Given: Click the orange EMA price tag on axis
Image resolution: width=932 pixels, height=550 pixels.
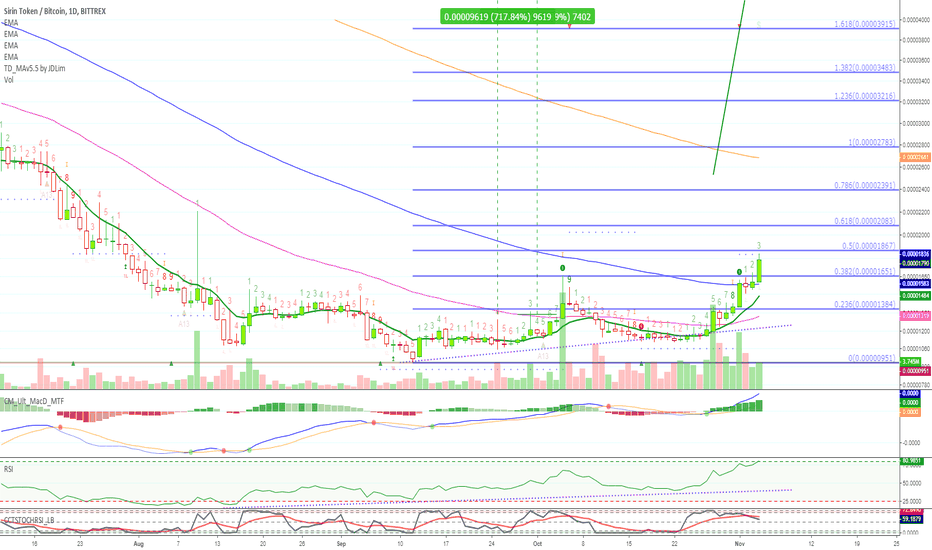Looking at the screenshot, I should coord(915,157).
